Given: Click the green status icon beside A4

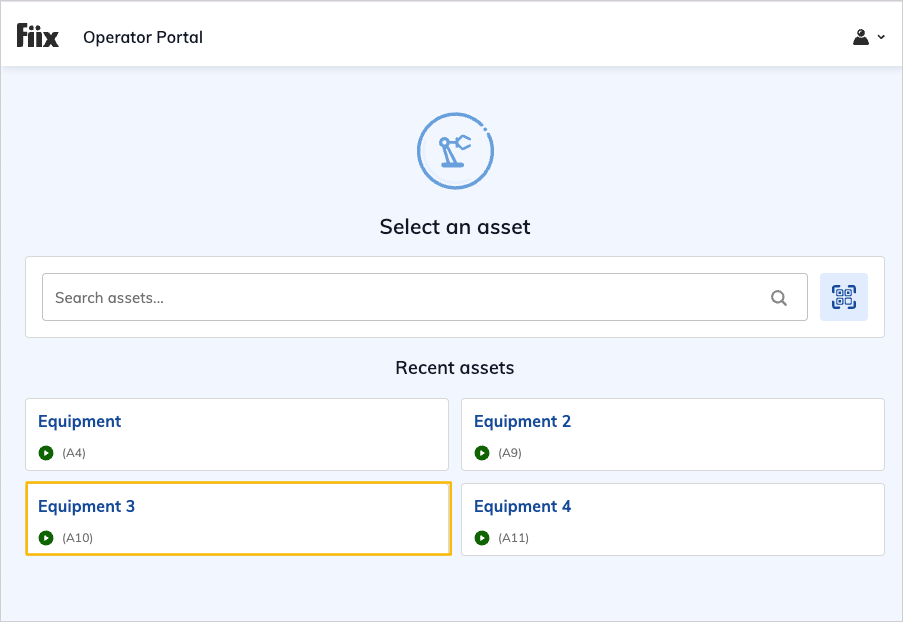Looking at the screenshot, I should pyautogui.click(x=45, y=453).
